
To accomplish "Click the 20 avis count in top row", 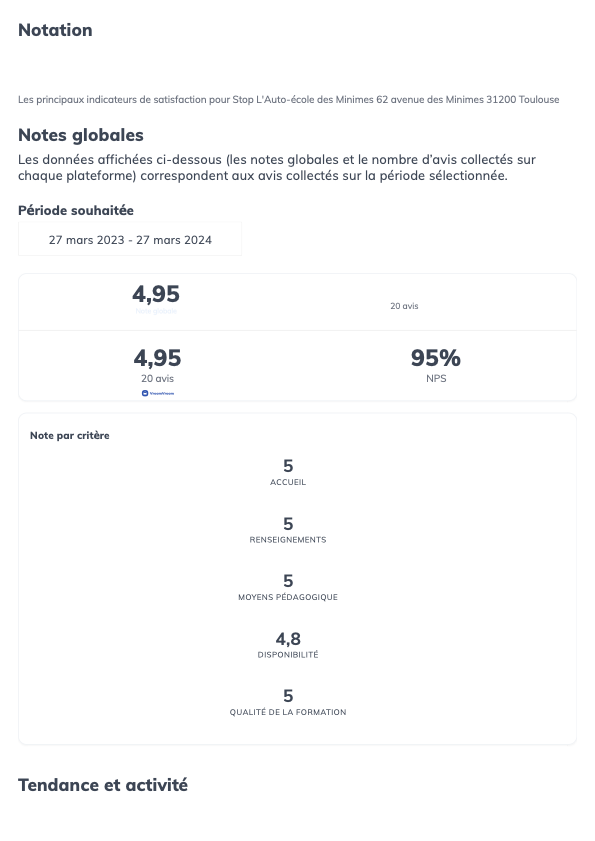I will pyautogui.click(x=405, y=306).
